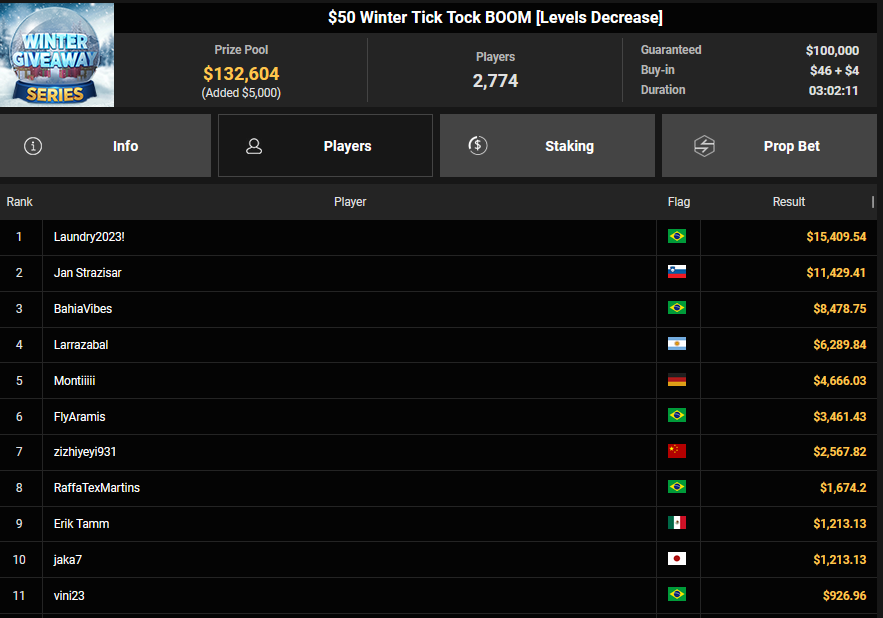Click the Brazil flag beside Laundry2023!
This screenshot has width=883, height=618.
(x=677, y=237)
